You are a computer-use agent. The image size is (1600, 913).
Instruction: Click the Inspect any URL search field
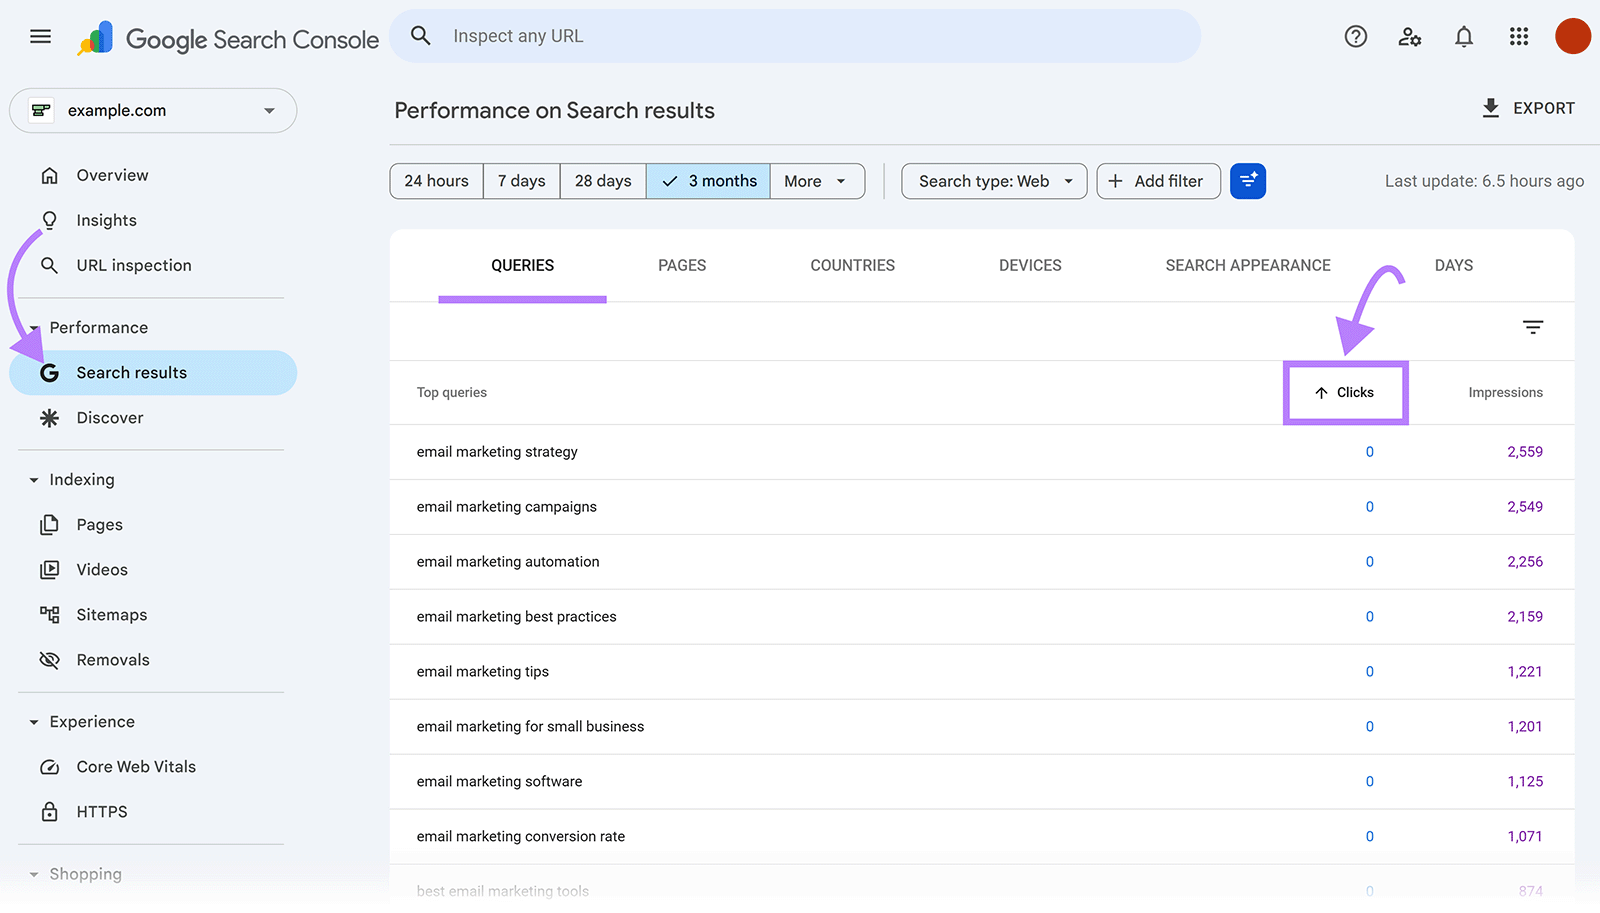pos(795,36)
